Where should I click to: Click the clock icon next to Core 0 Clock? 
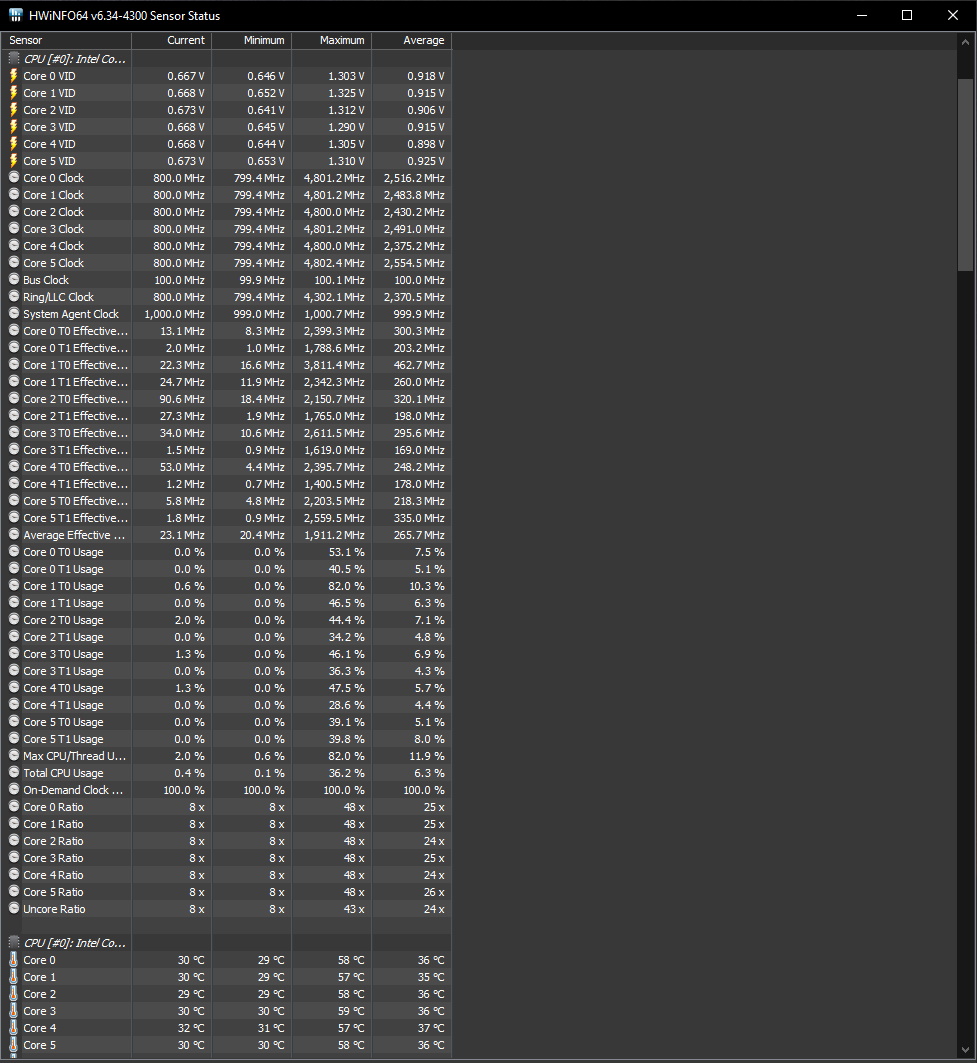[14, 178]
